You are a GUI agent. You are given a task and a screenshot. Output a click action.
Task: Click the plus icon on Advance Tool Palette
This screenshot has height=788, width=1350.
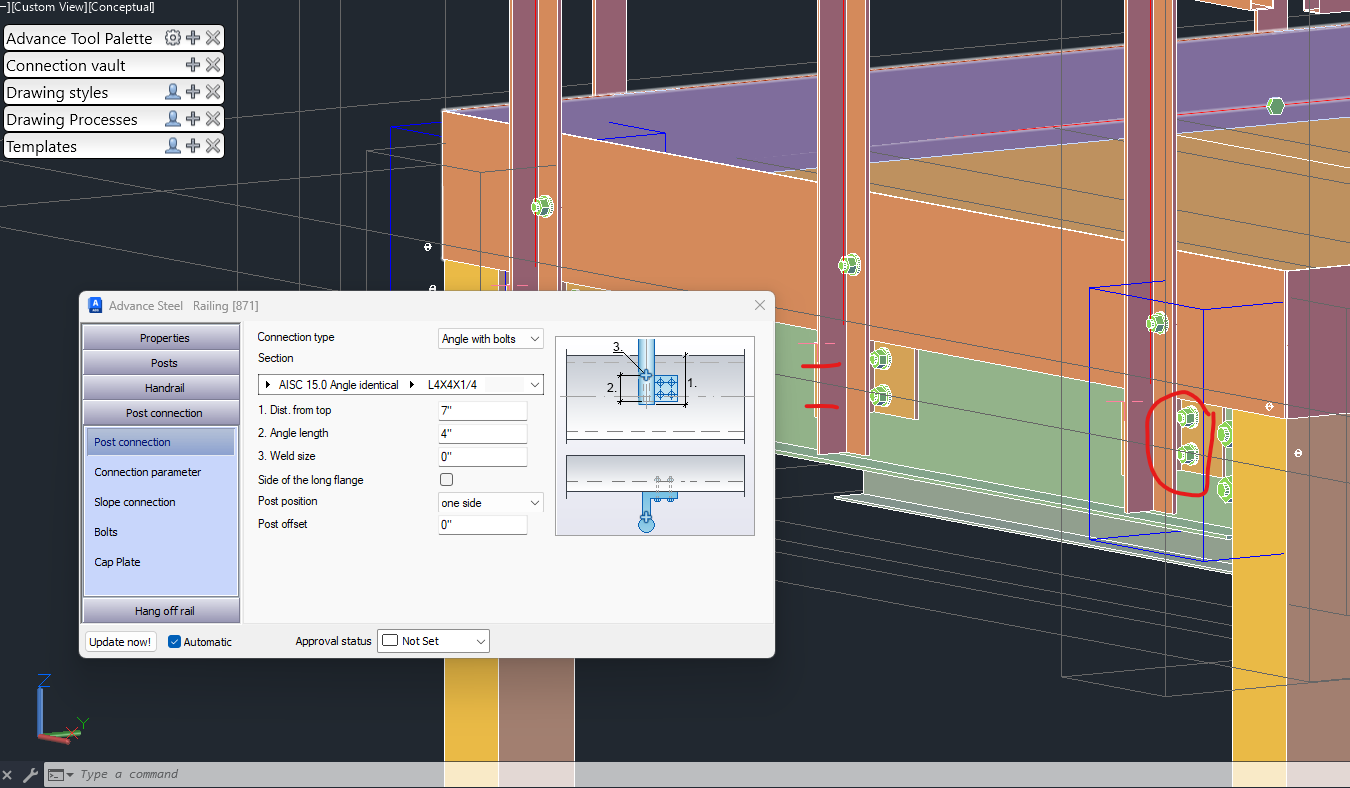pos(192,37)
